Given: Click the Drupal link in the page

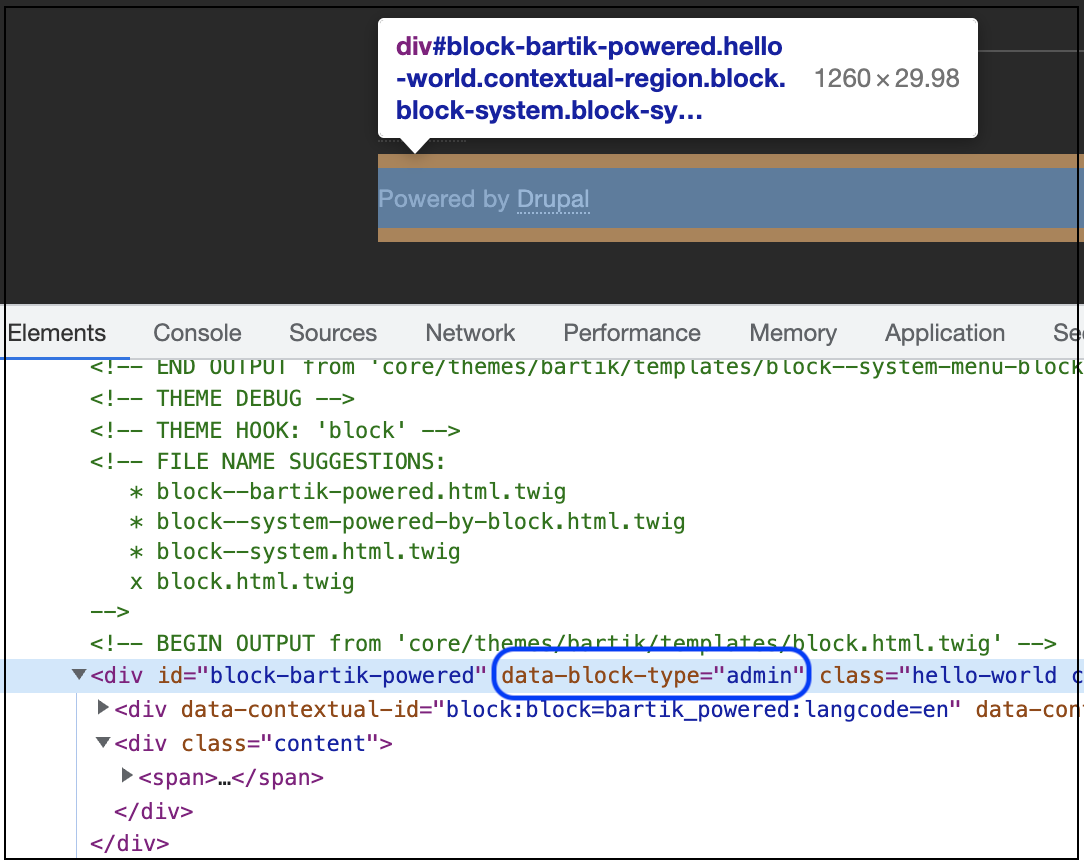Looking at the screenshot, I should [x=552, y=199].
